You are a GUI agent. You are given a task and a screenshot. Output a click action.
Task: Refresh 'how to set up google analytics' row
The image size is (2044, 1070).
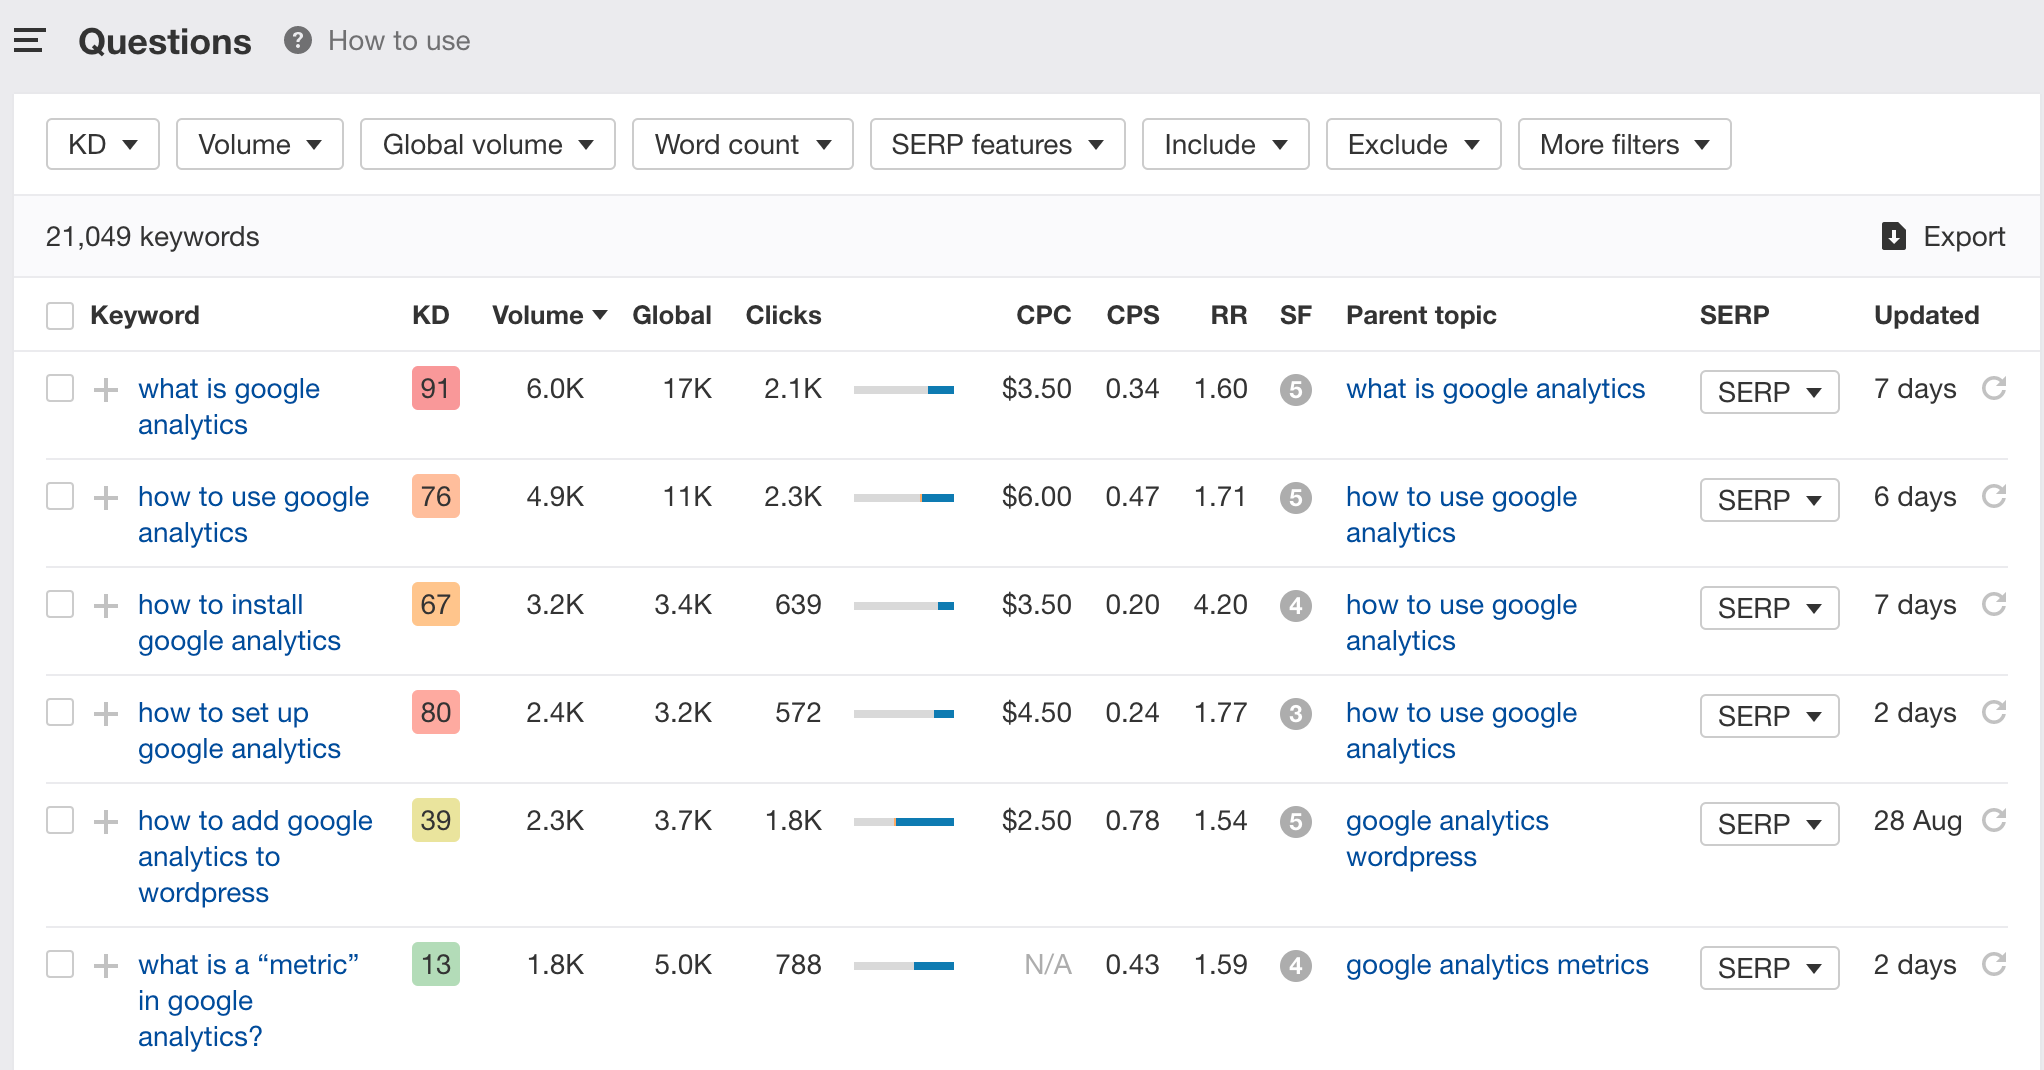(1994, 712)
